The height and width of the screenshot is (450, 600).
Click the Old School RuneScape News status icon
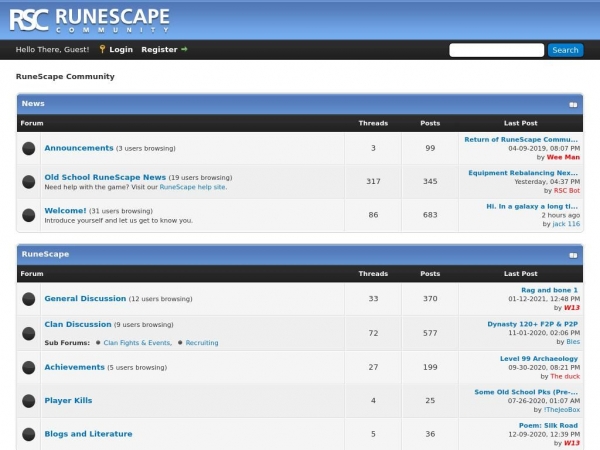tap(29, 182)
